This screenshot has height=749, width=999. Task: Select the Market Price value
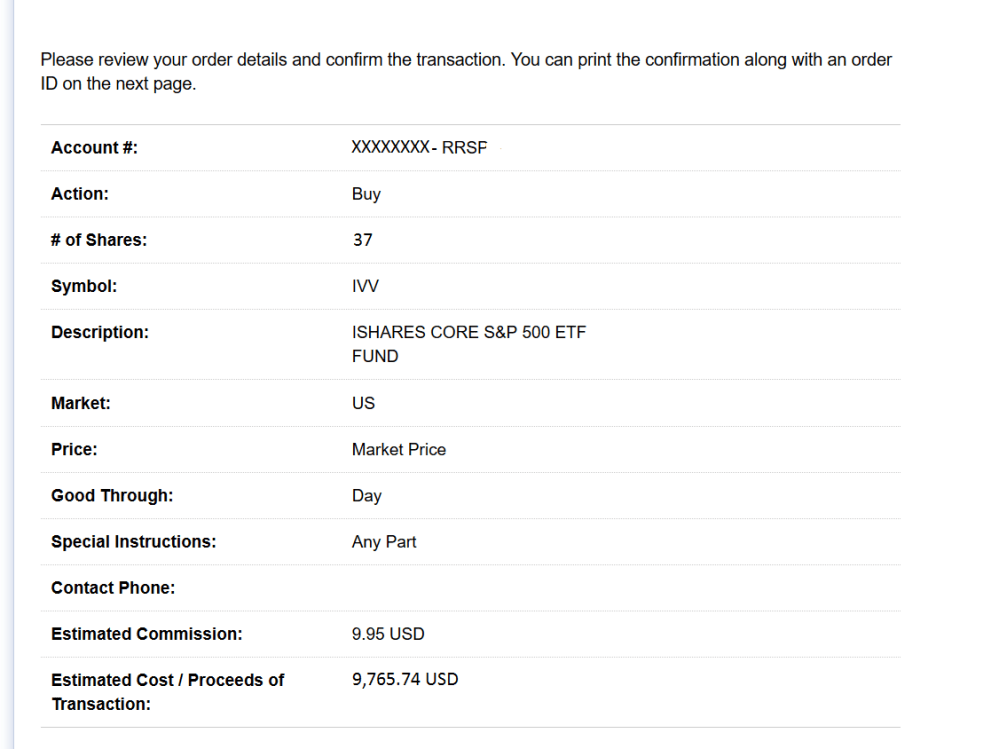click(398, 449)
